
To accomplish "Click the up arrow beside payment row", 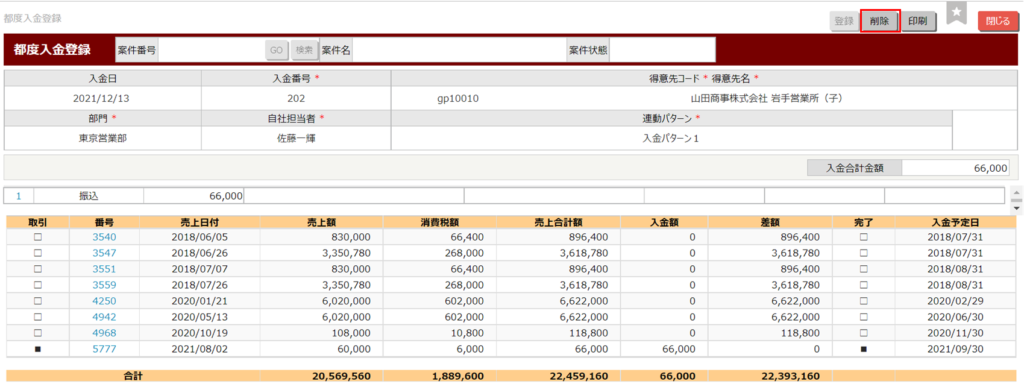I will 1016,194.
